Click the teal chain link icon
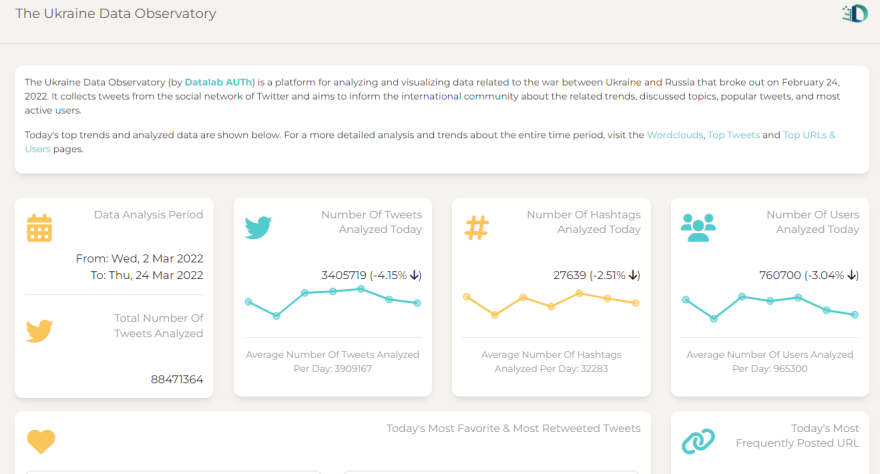The width and height of the screenshot is (880, 474). coord(698,441)
